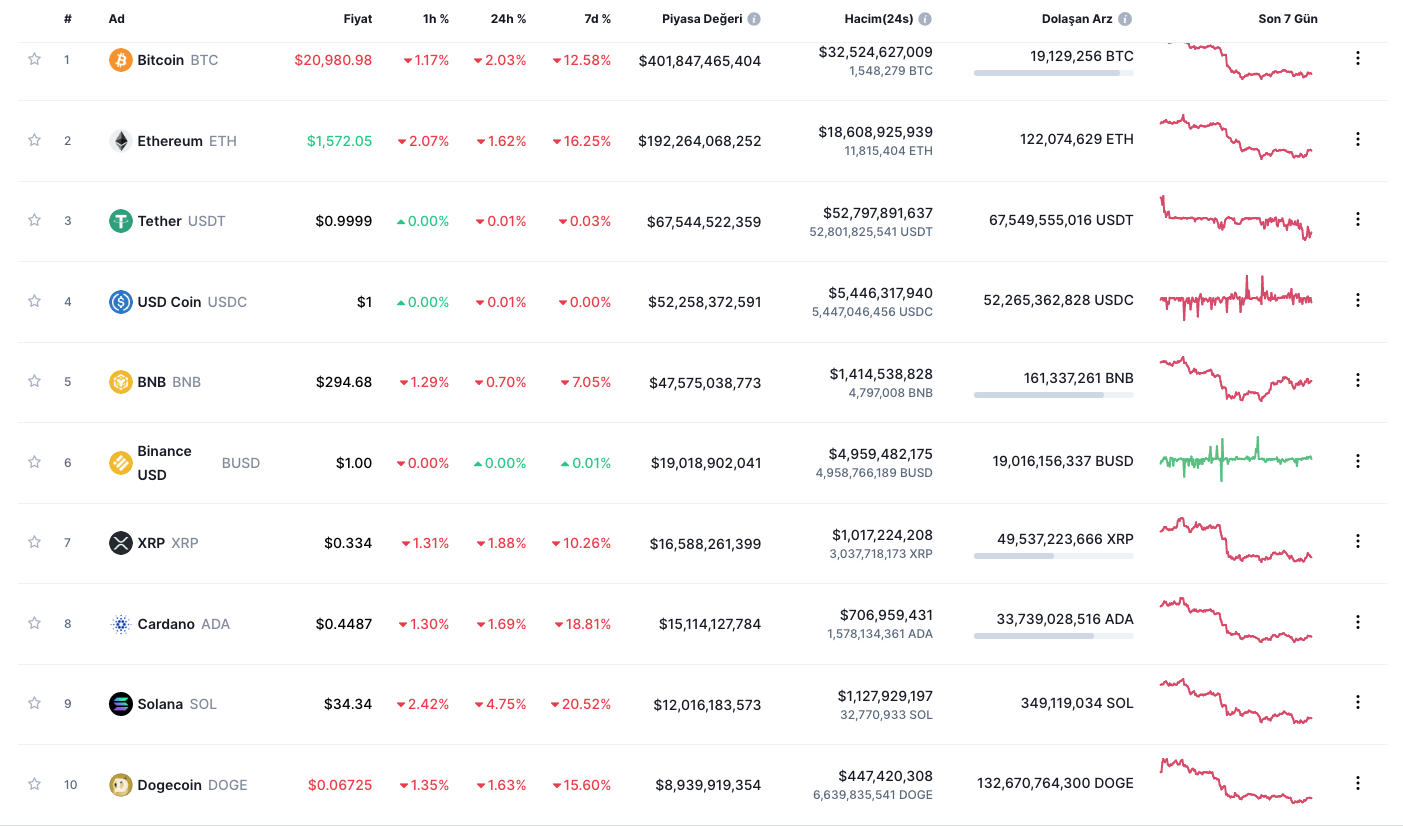1403x826 pixels.
Task: Click the Bitcoin circulating supply progress bar
Action: [x=1053, y=73]
